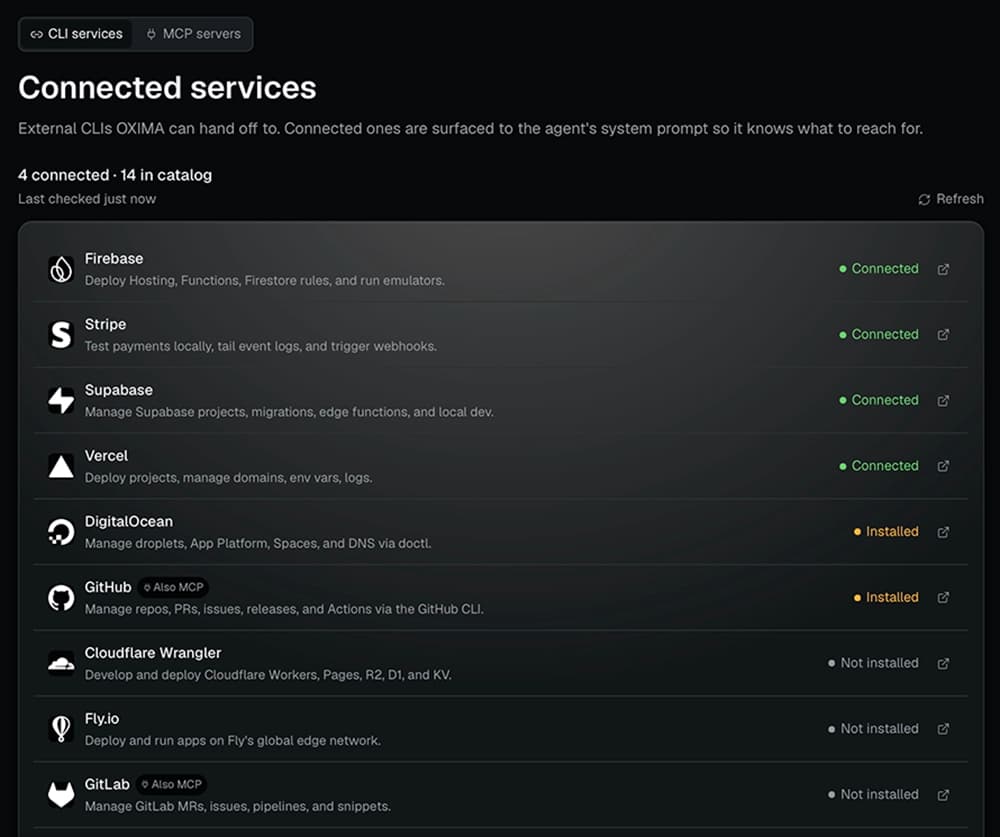This screenshot has height=837, width=1000.
Task: Click the Firebase flame logo icon
Action: click(x=61, y=269)
